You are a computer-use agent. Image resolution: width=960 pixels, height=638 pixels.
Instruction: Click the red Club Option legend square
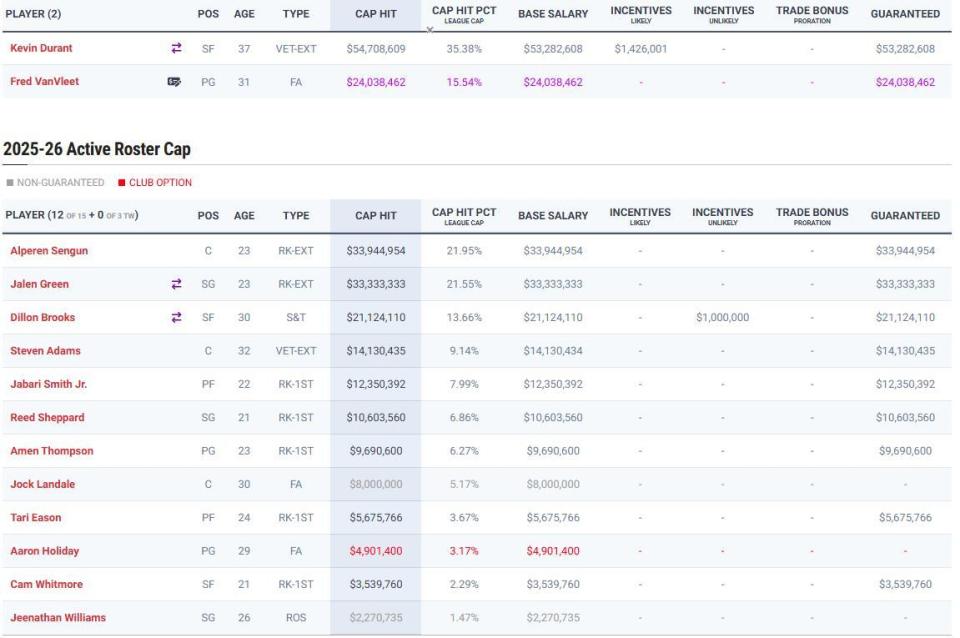tap(122, 182)
